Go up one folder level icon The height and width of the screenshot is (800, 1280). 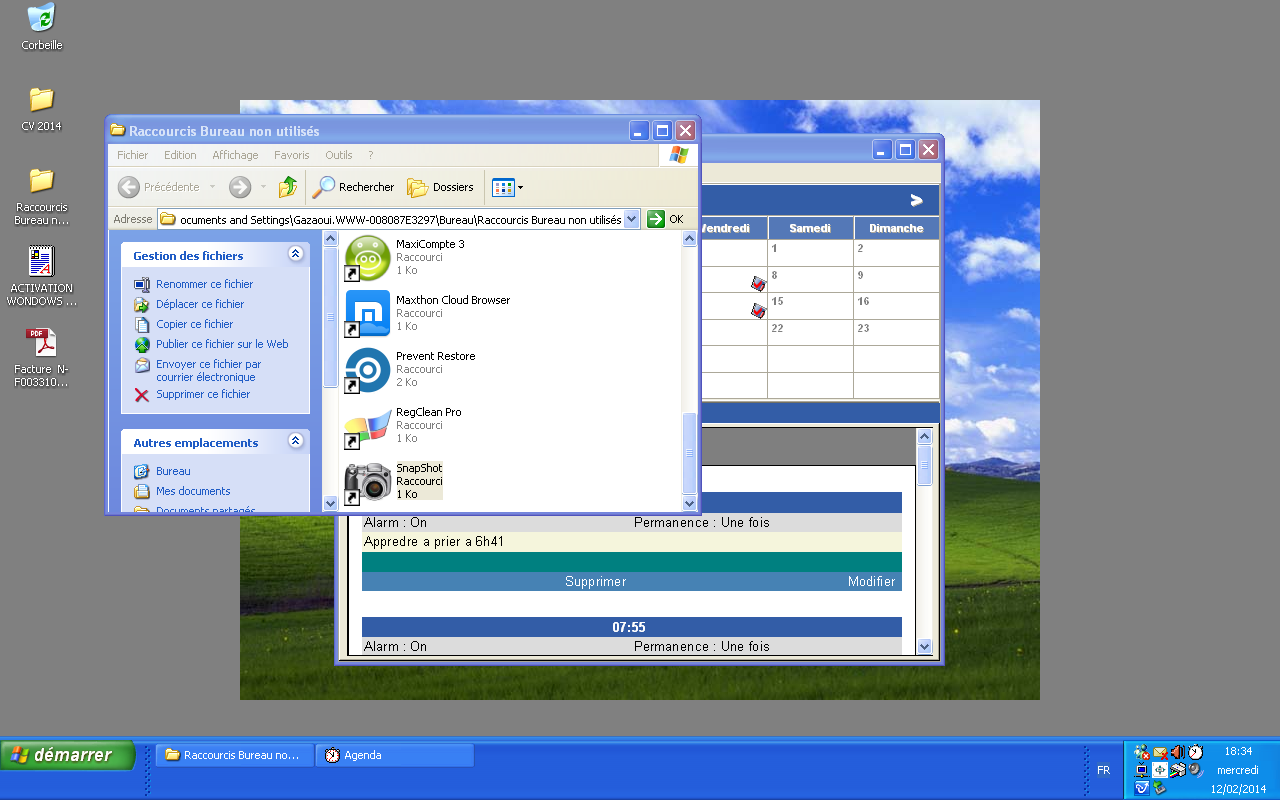coord(288,187)
